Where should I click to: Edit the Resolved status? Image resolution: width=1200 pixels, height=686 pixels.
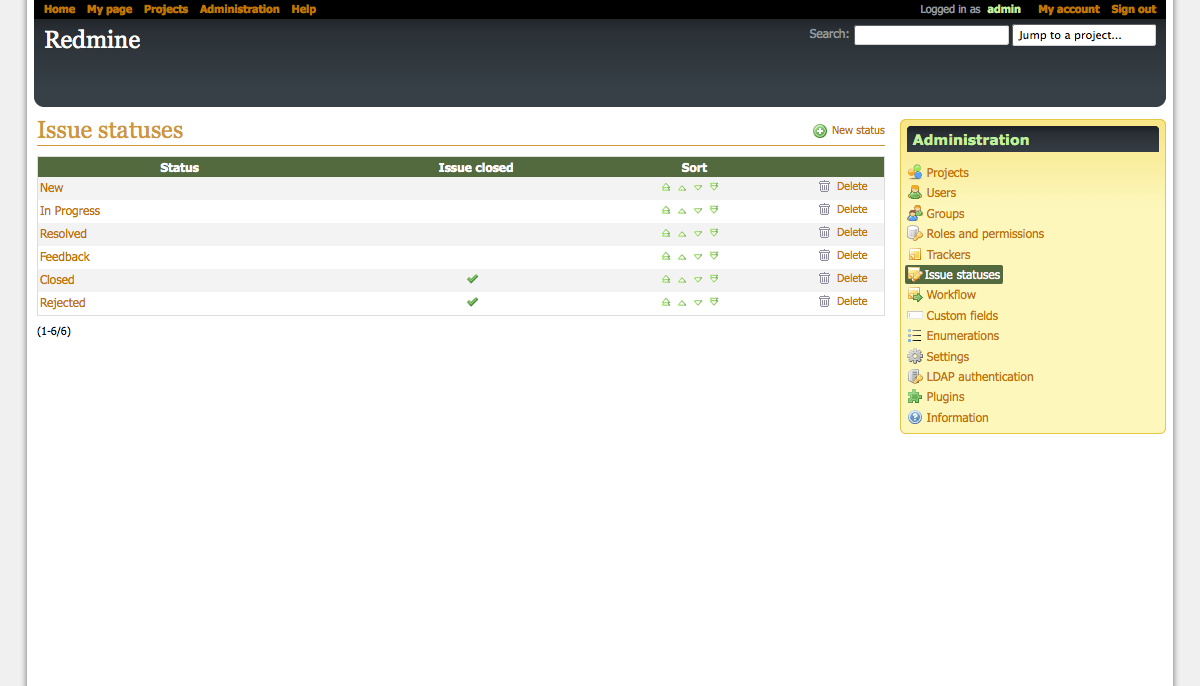tap(63, 234)
